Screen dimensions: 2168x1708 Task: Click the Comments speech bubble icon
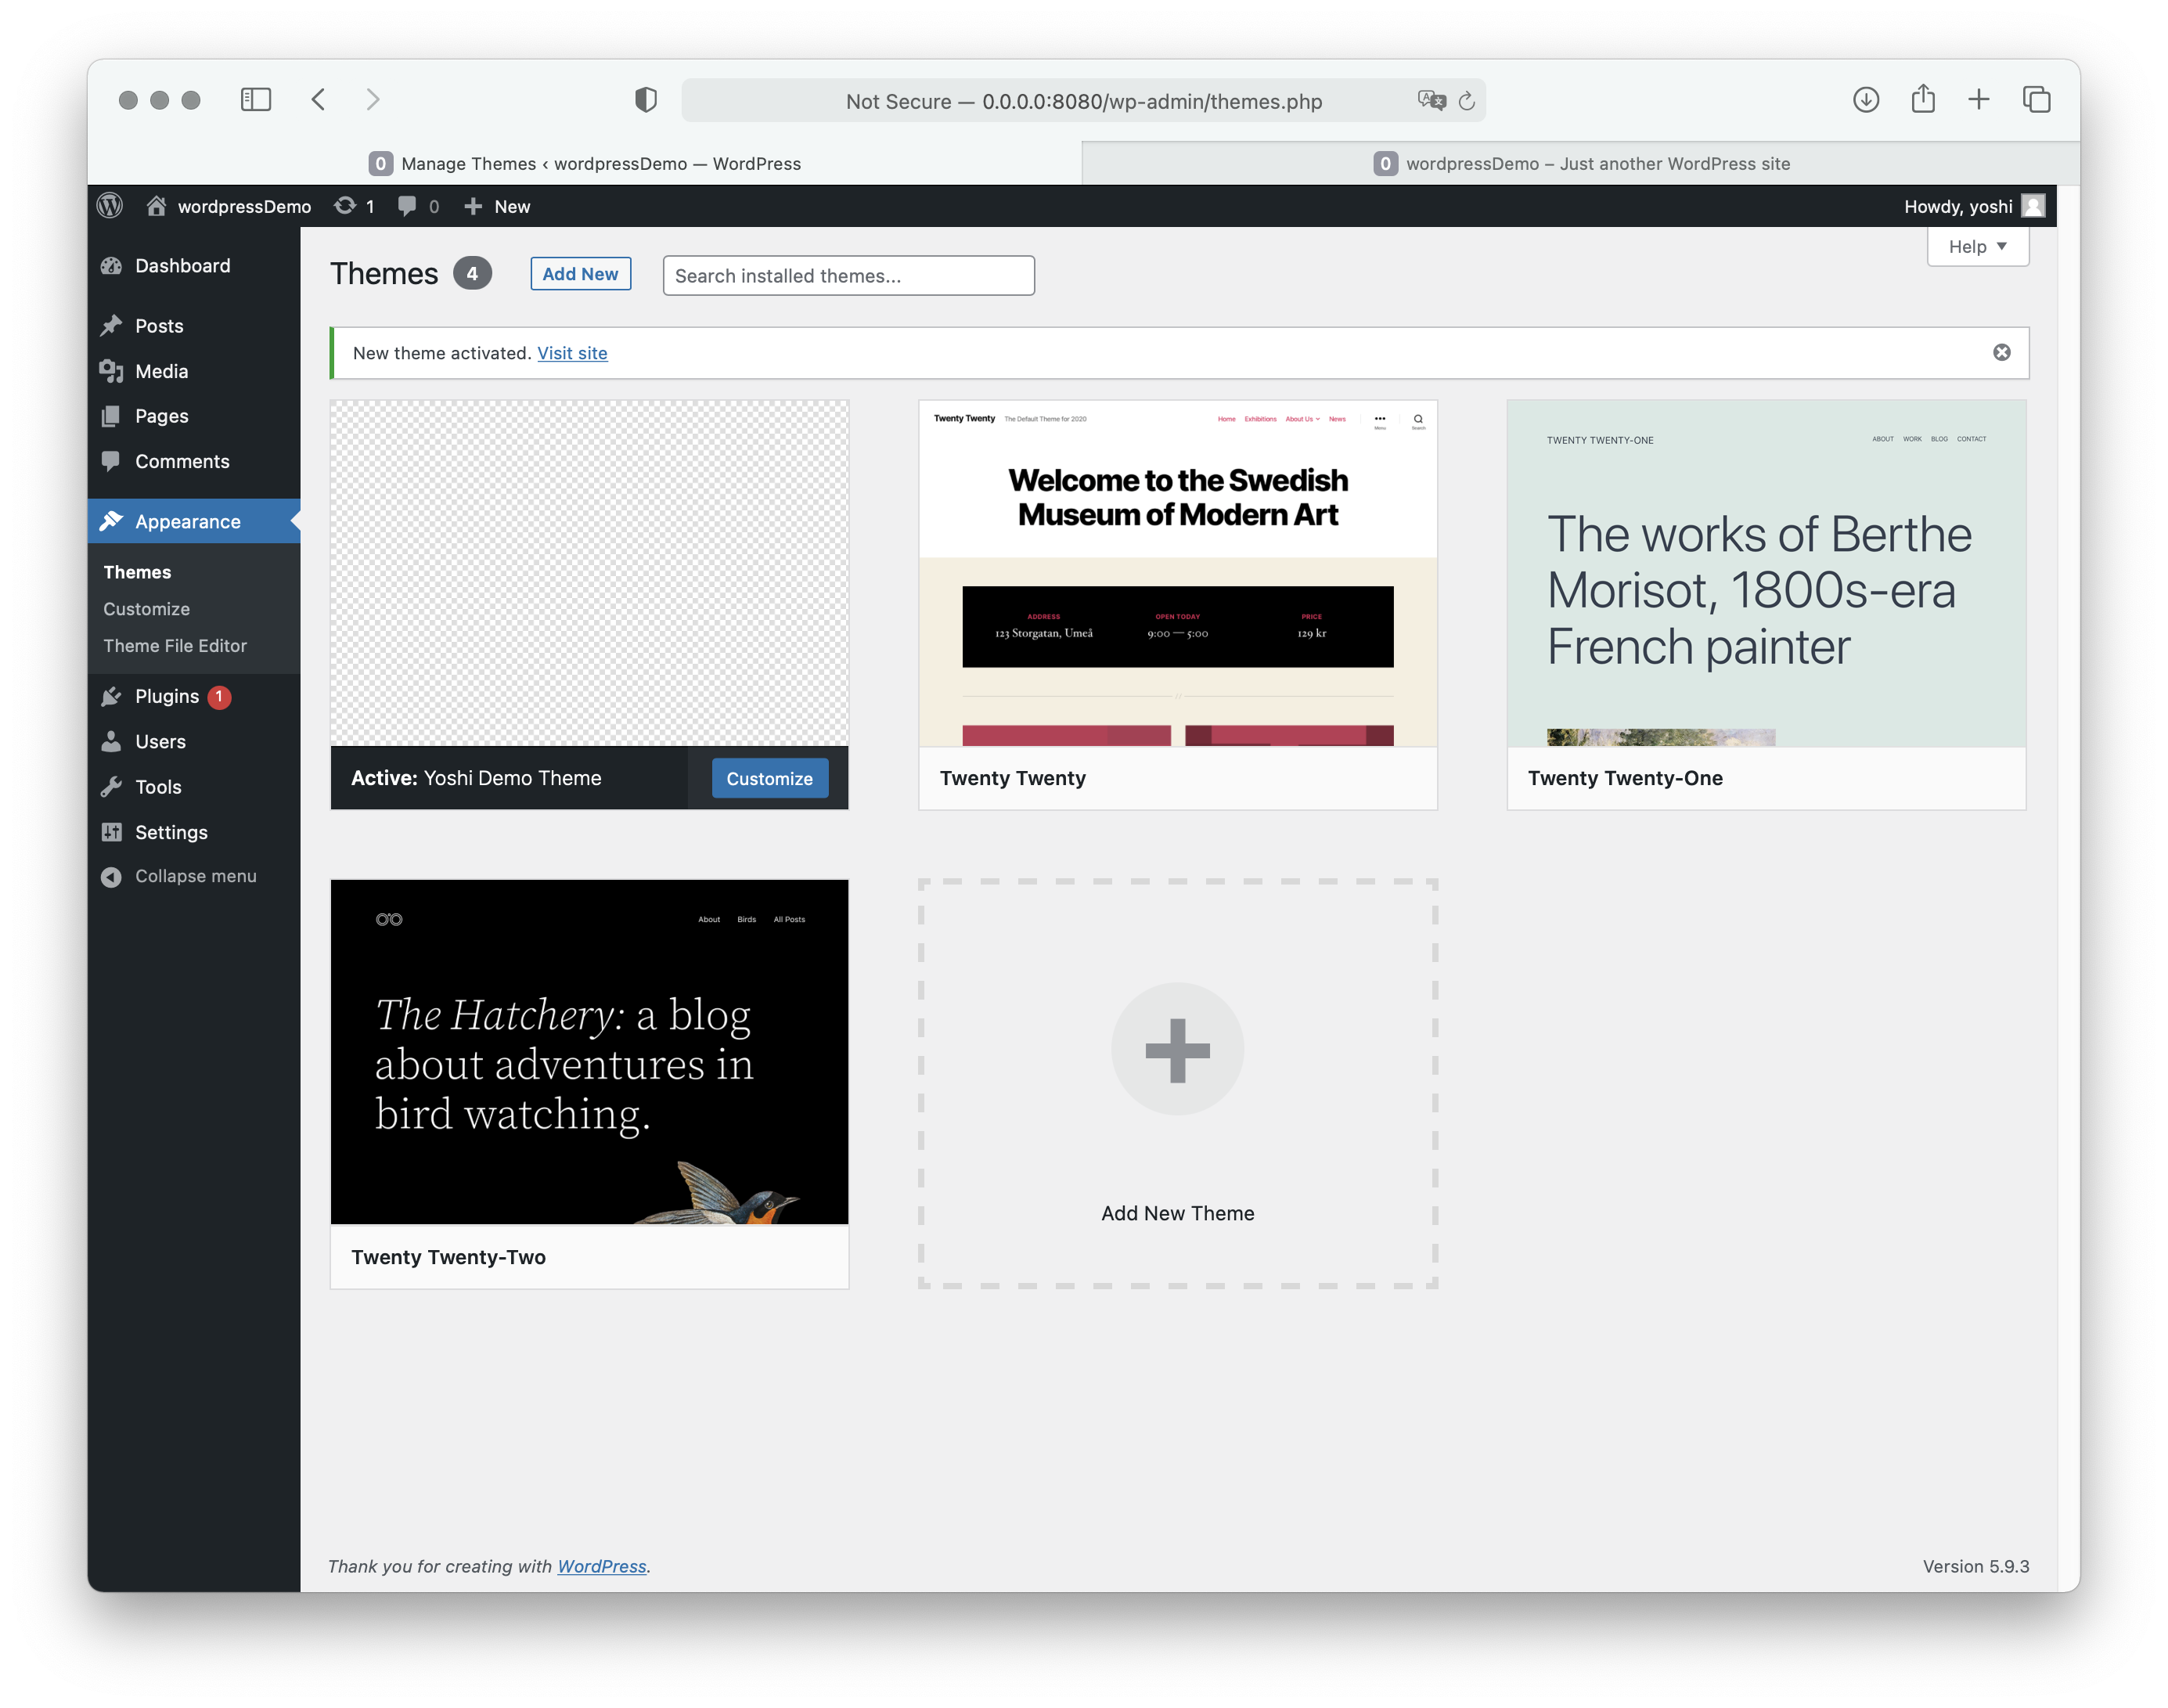pos(111,461)
